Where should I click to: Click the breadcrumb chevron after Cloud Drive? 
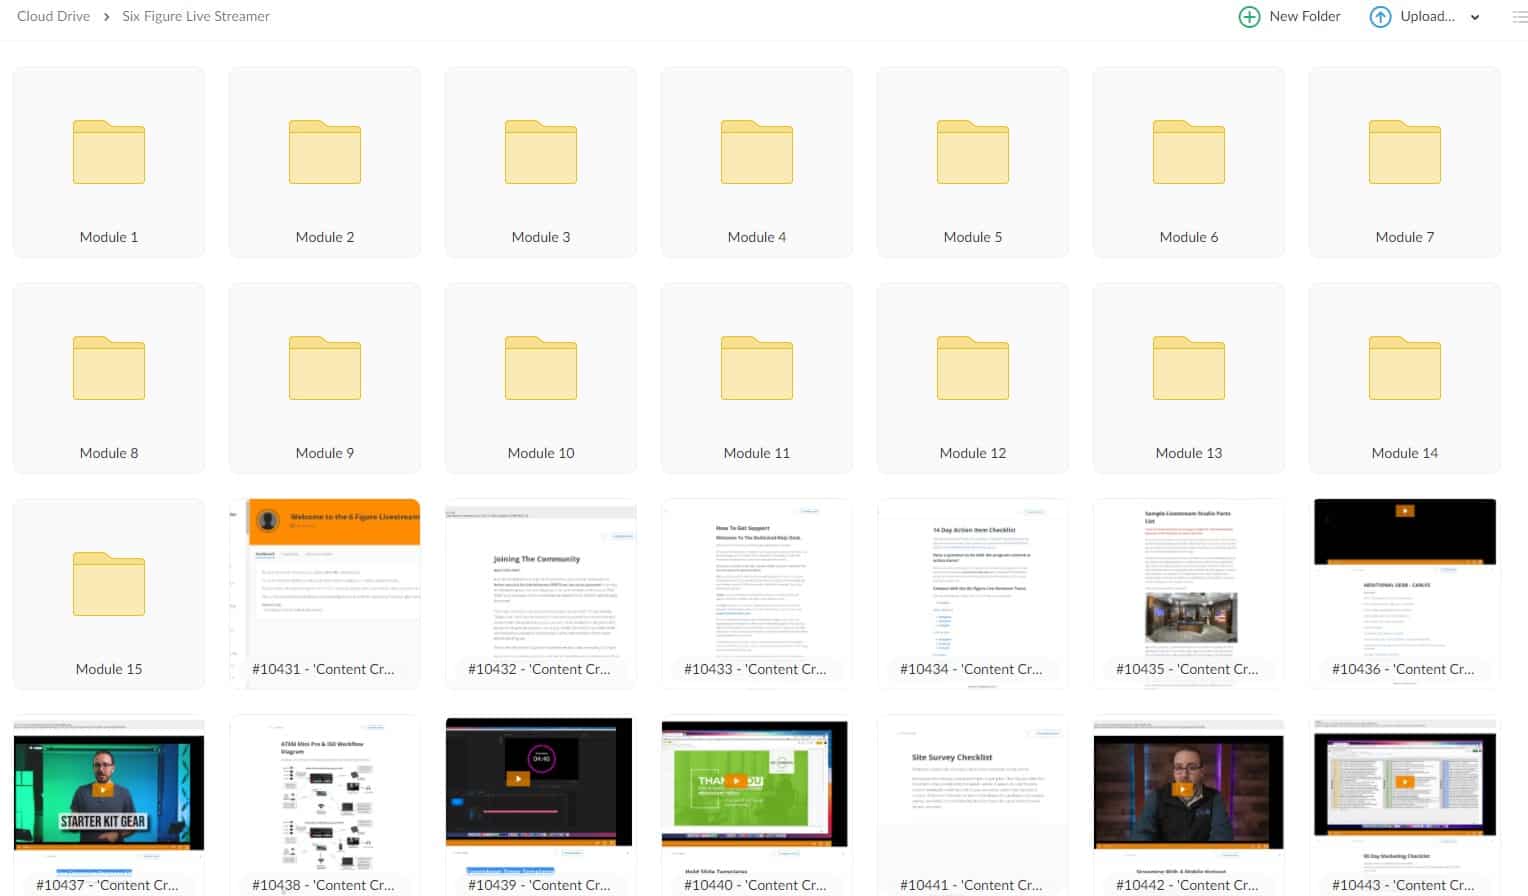[106, 17]
